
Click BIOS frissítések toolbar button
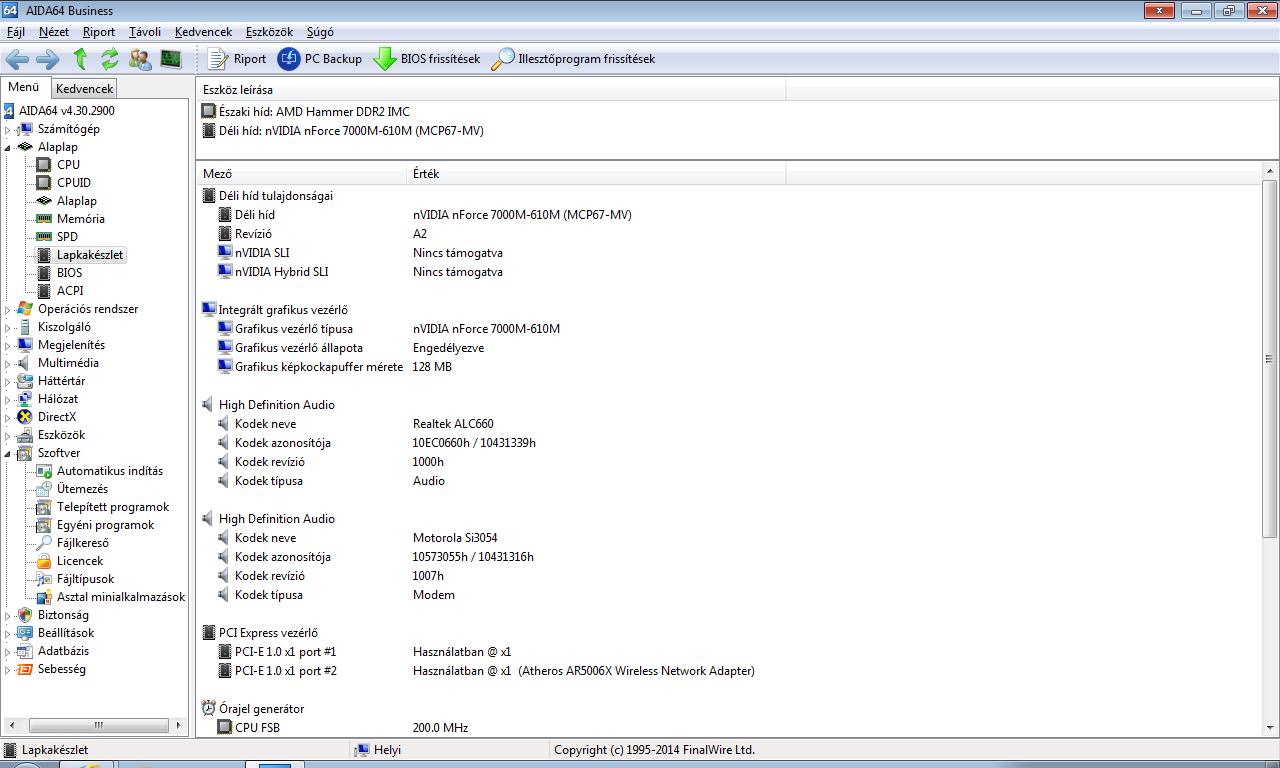426,59
